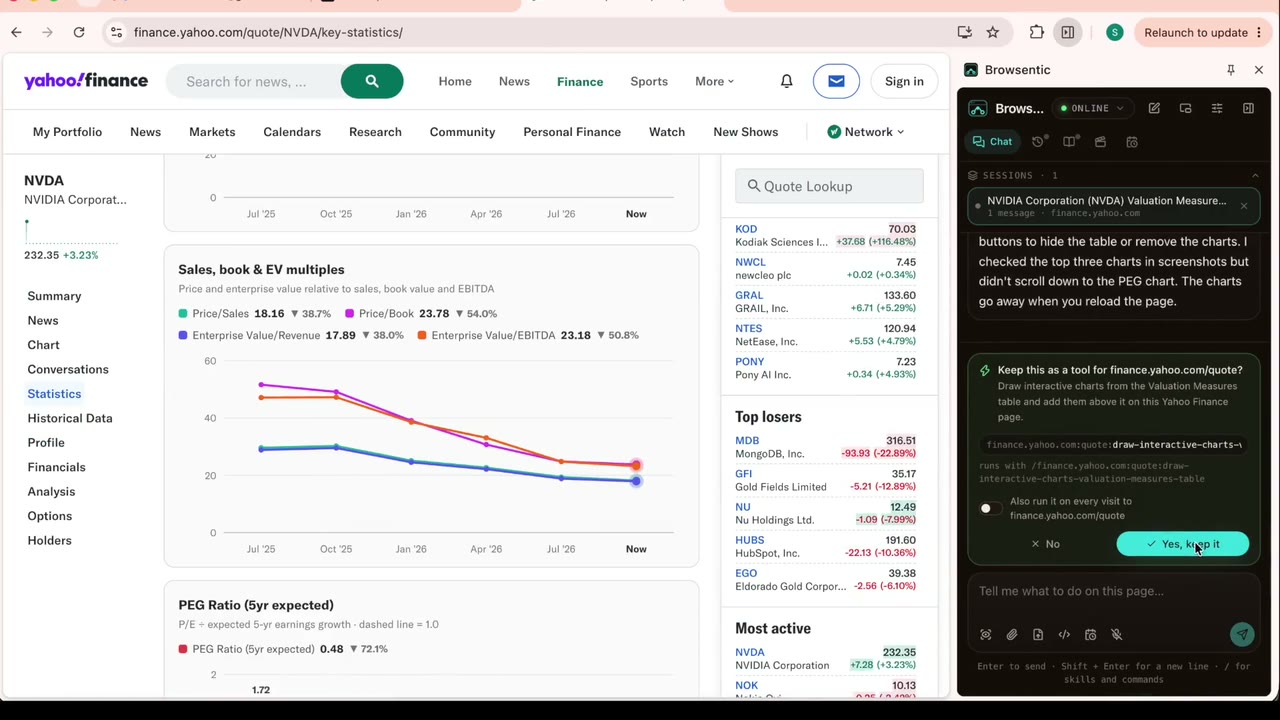Screen dimensions: 1280x720
Task: Open Browsentic clapperboard recordings tab
Action: pos(1100,142)
